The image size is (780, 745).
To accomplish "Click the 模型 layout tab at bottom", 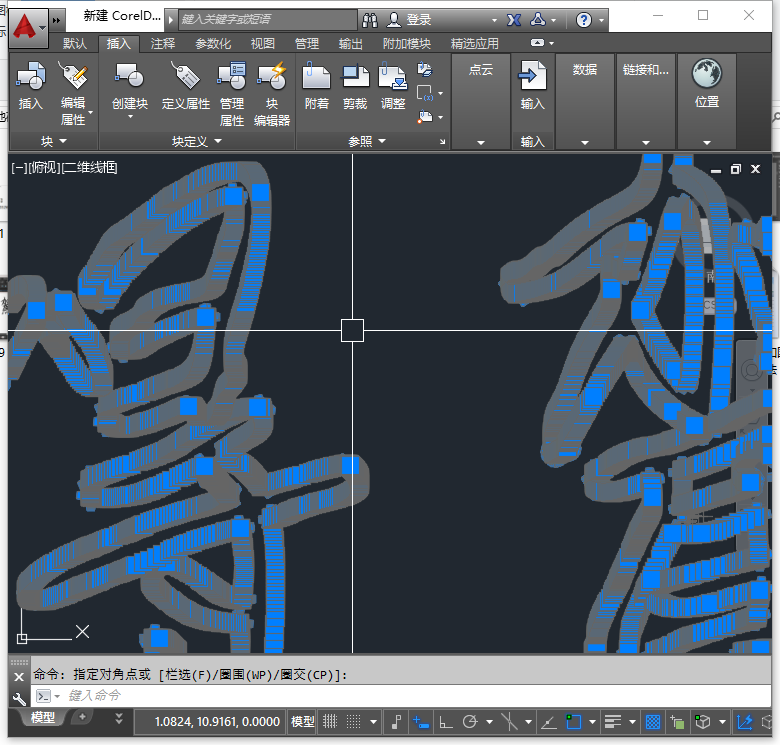I will 43,717.
